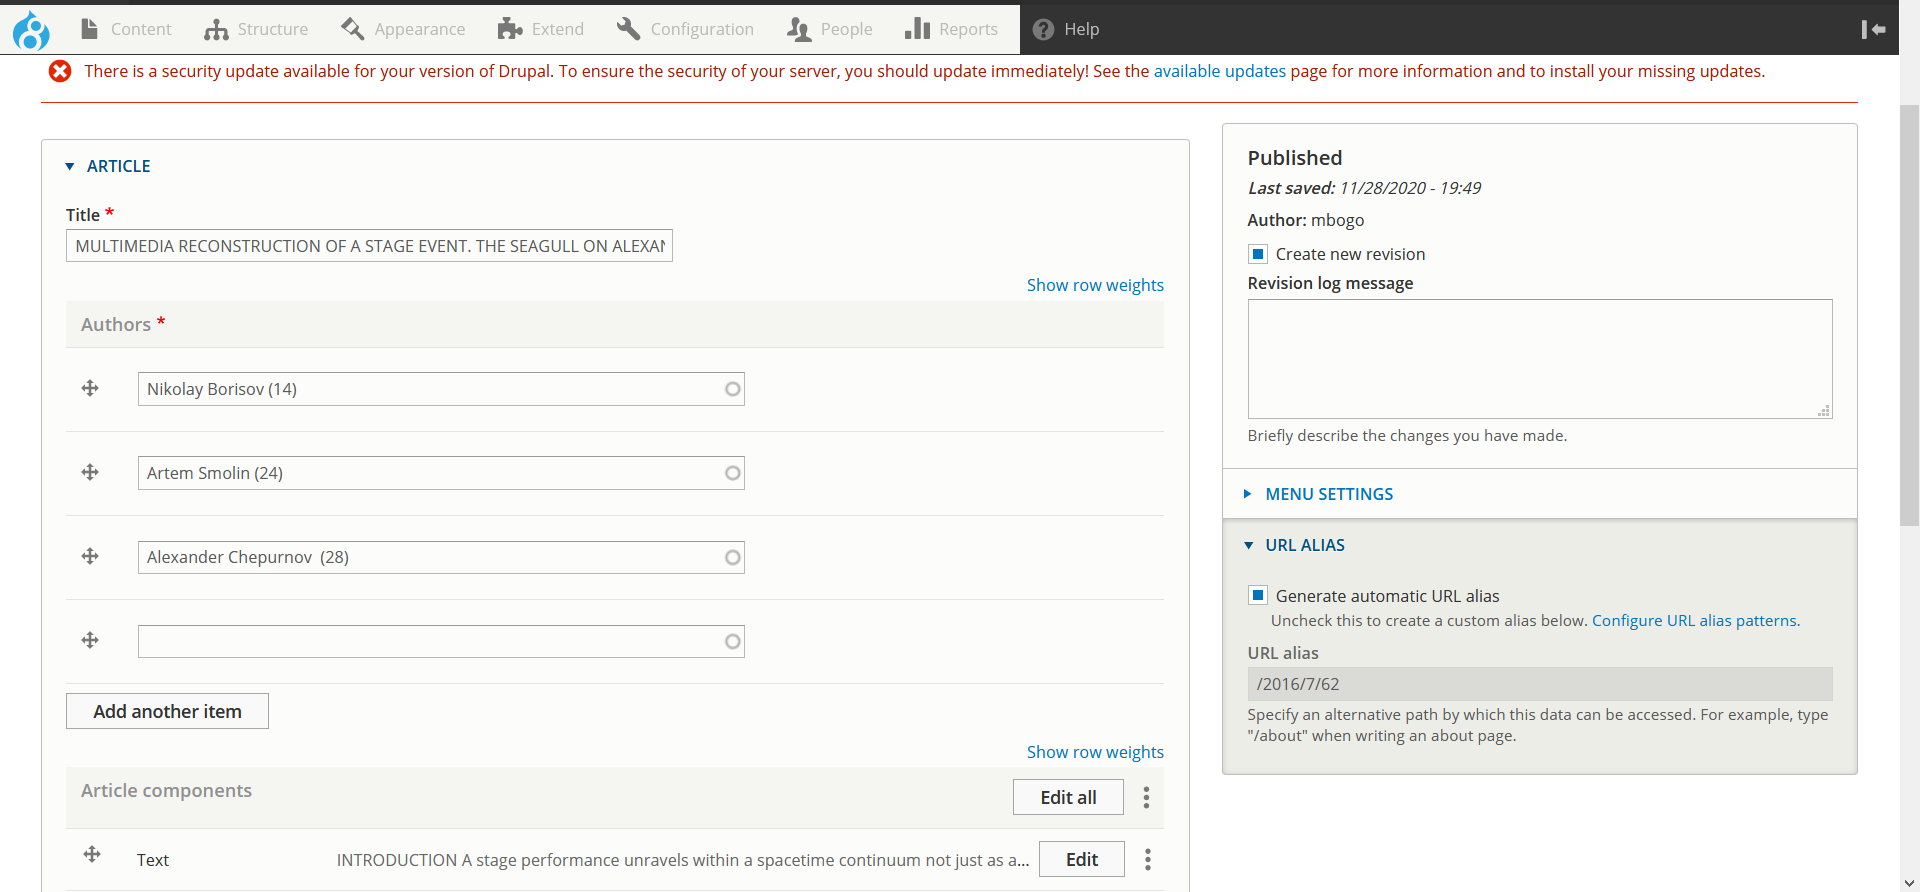Follow the available updates link
The image size is (1920, 892).
(x=1219, y=71)
